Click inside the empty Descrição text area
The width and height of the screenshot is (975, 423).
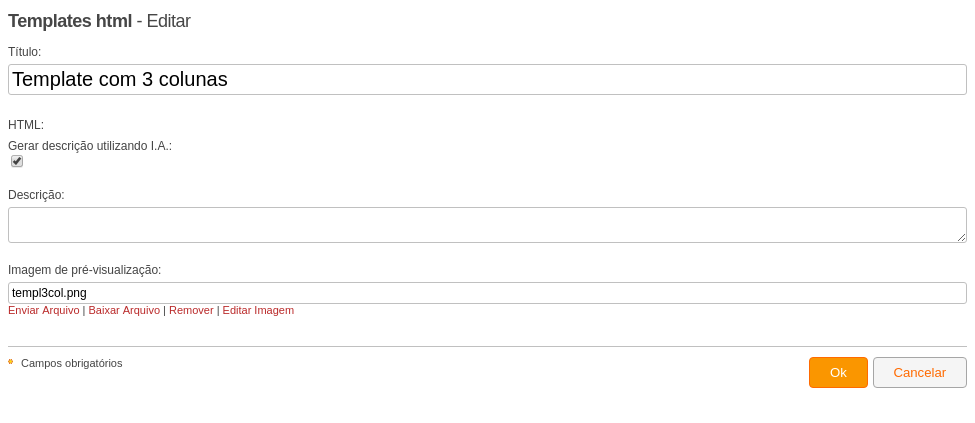(x=487, y=225)
